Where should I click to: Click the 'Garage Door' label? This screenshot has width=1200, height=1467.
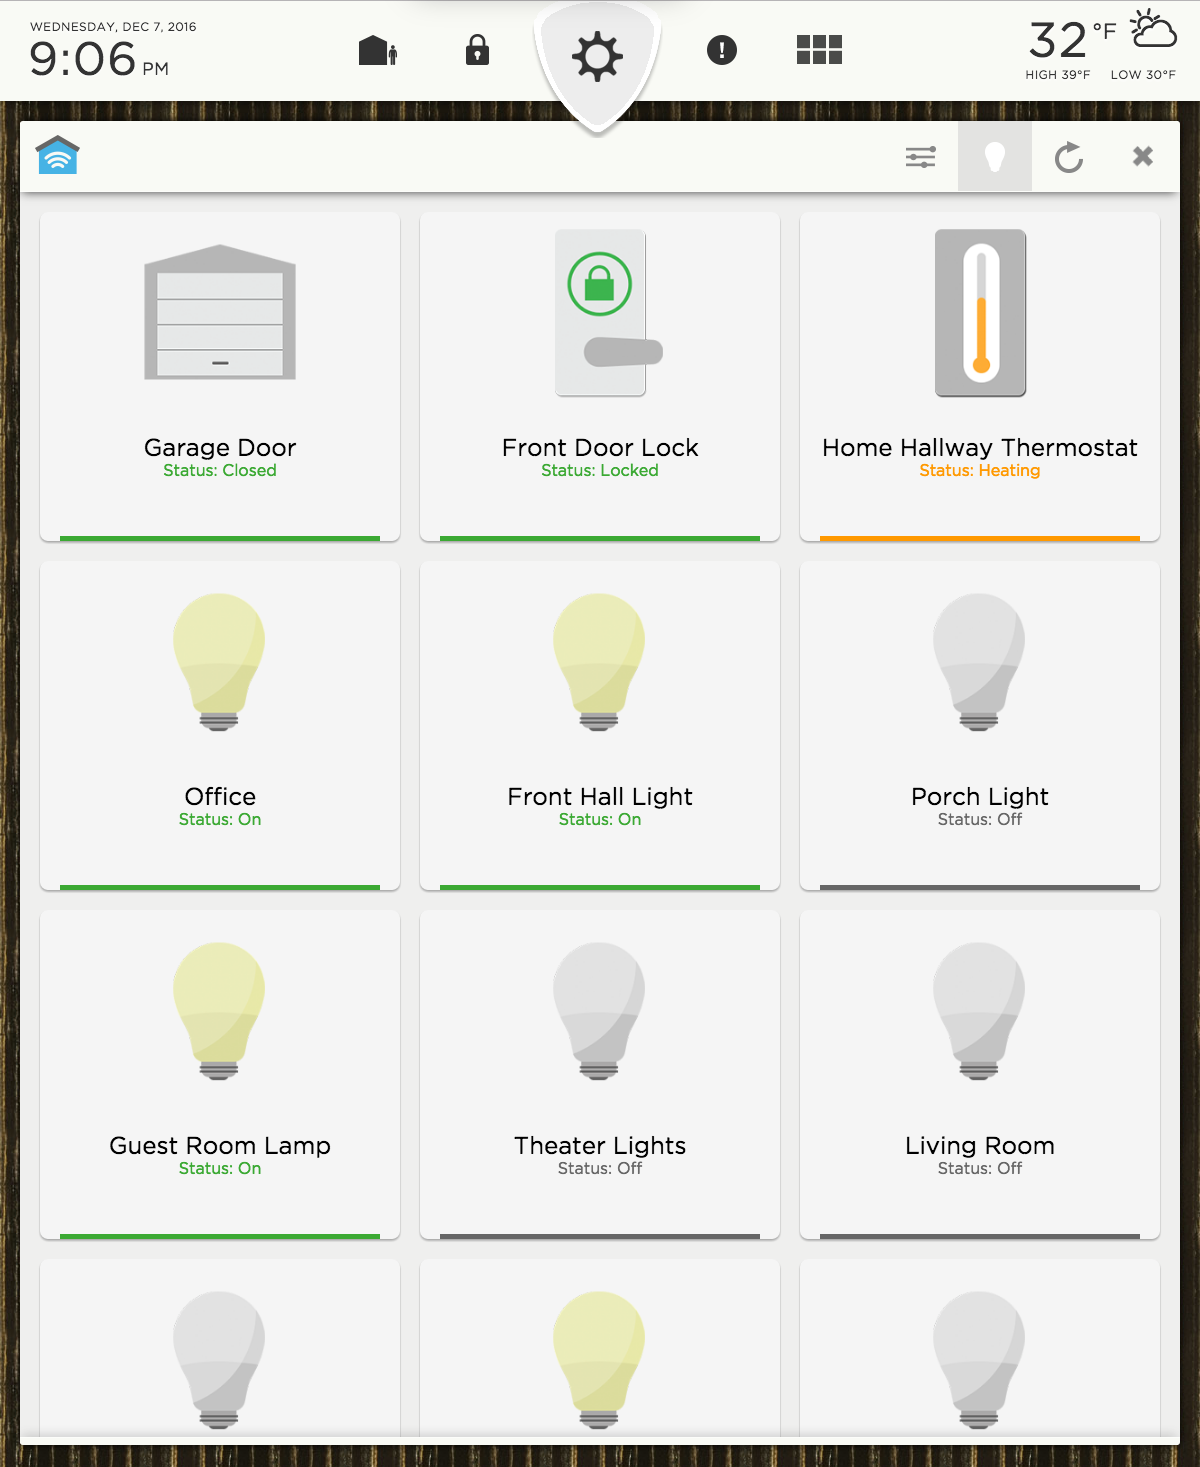pyautogui.click(x=220, y=447)
